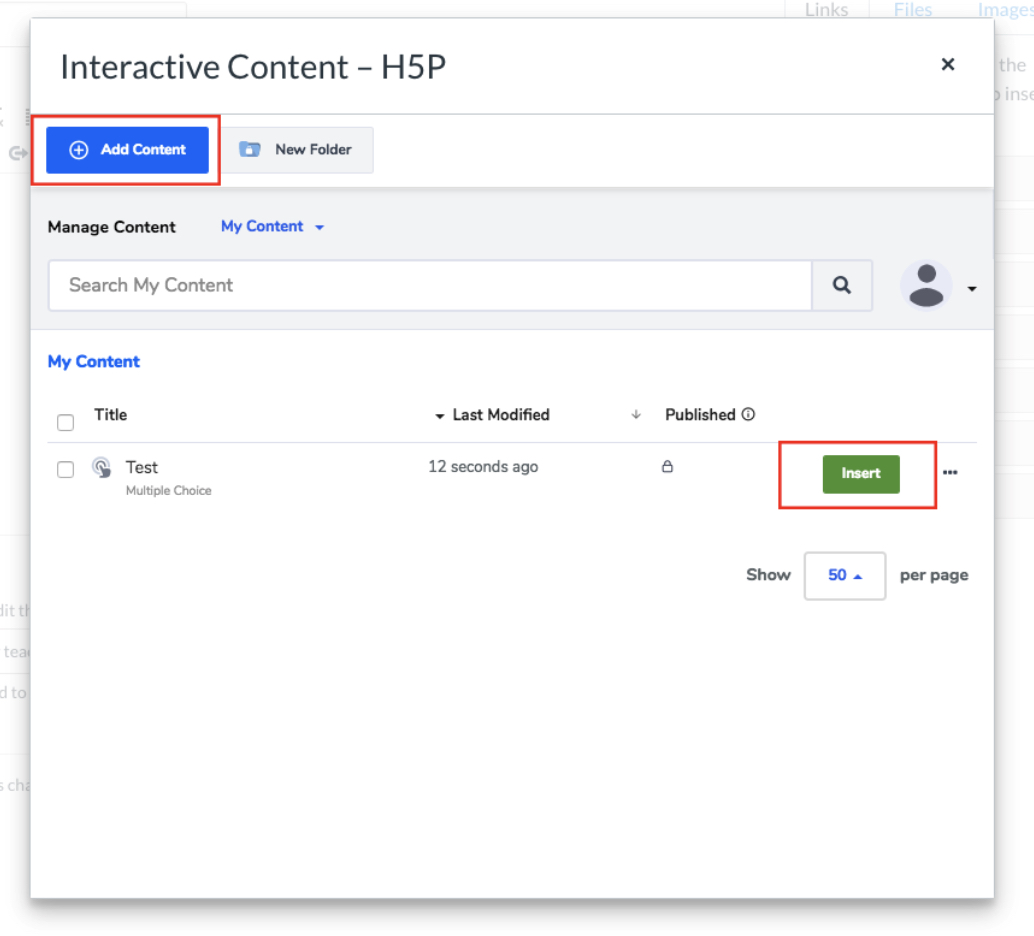
Task: Switch to Links tab in background window
Action: click(x=826, y=9)
